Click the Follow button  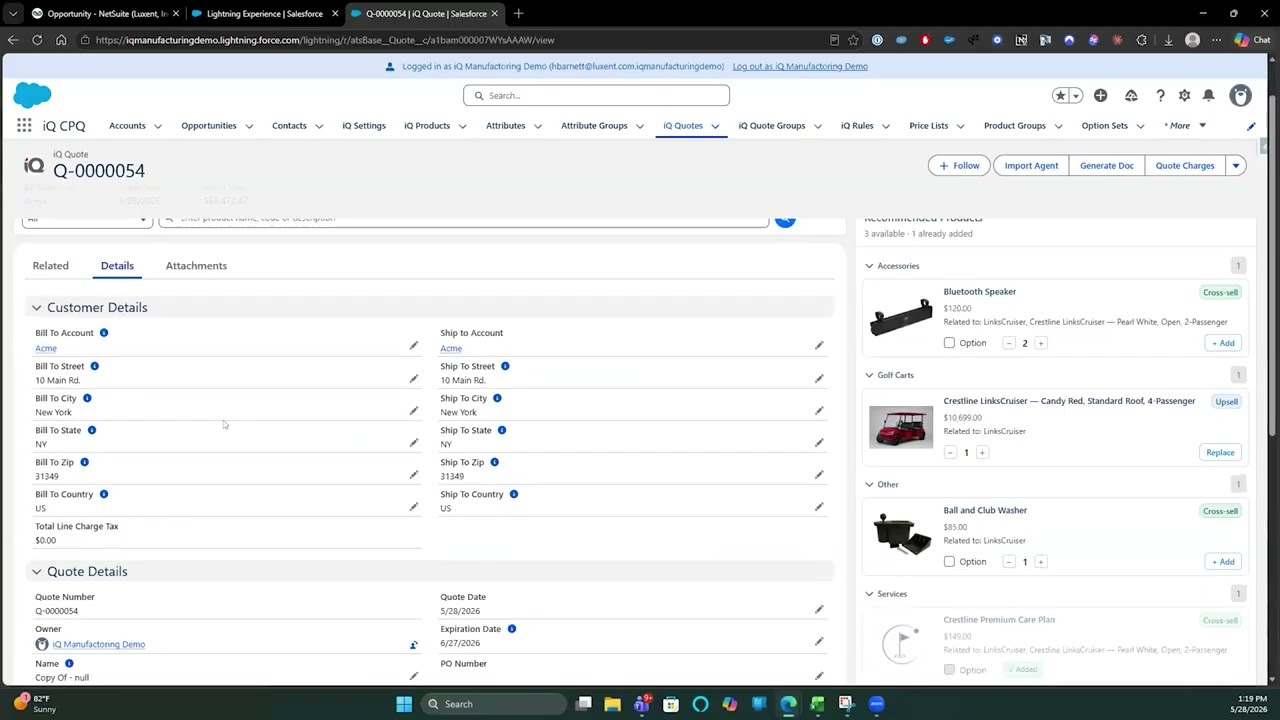click(959, 166)
